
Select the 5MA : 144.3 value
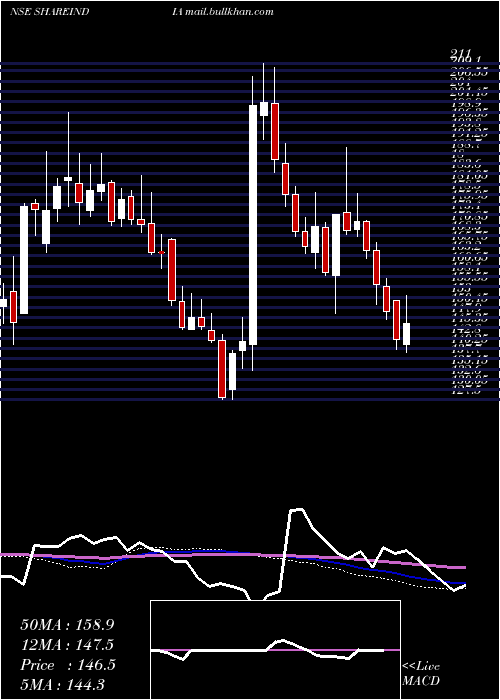tap(62, 684)
